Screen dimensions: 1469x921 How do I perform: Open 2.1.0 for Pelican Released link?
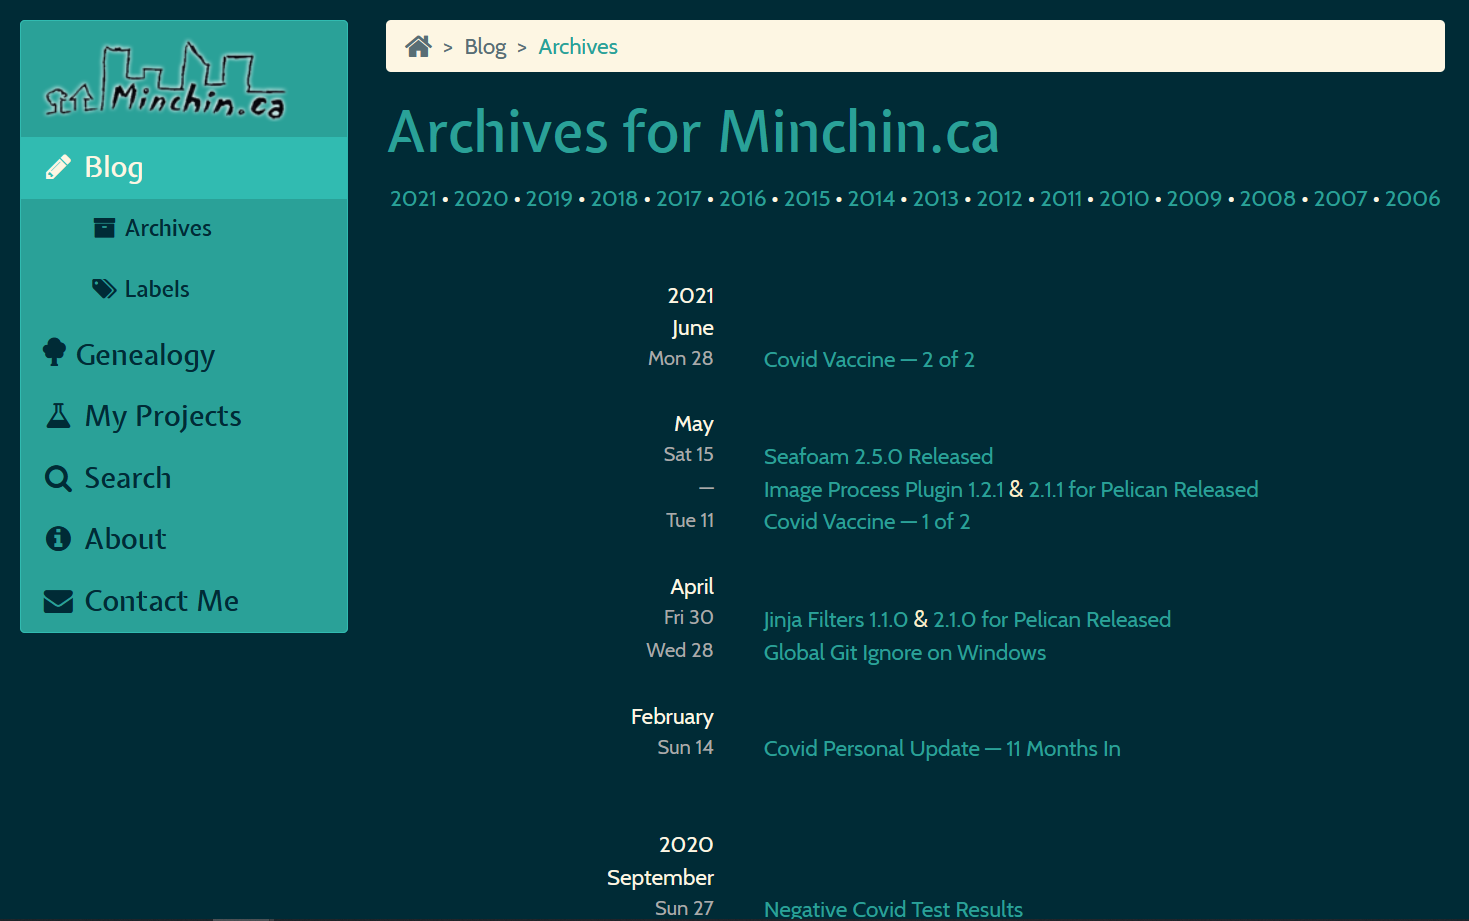point(1052,619)
